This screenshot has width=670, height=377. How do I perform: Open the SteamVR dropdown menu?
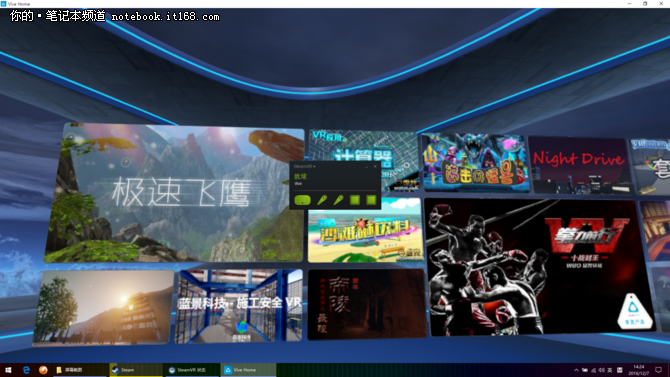click(x=305, y=166)
